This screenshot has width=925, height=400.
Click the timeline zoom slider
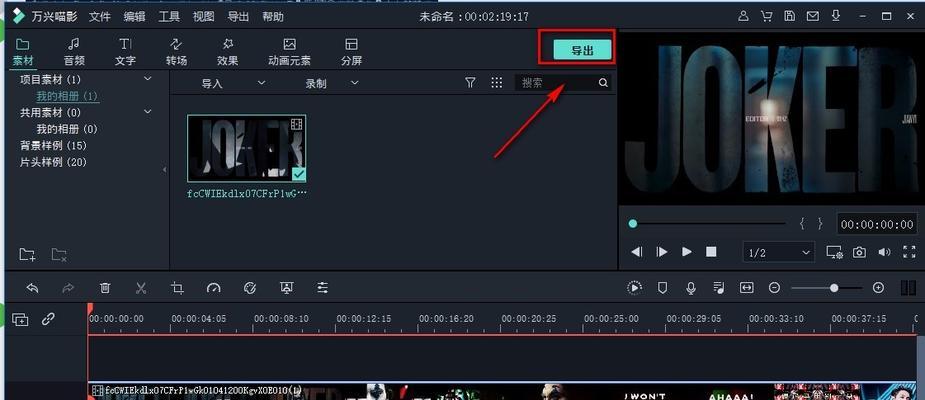pyautogui.click(x=826, y=288)
